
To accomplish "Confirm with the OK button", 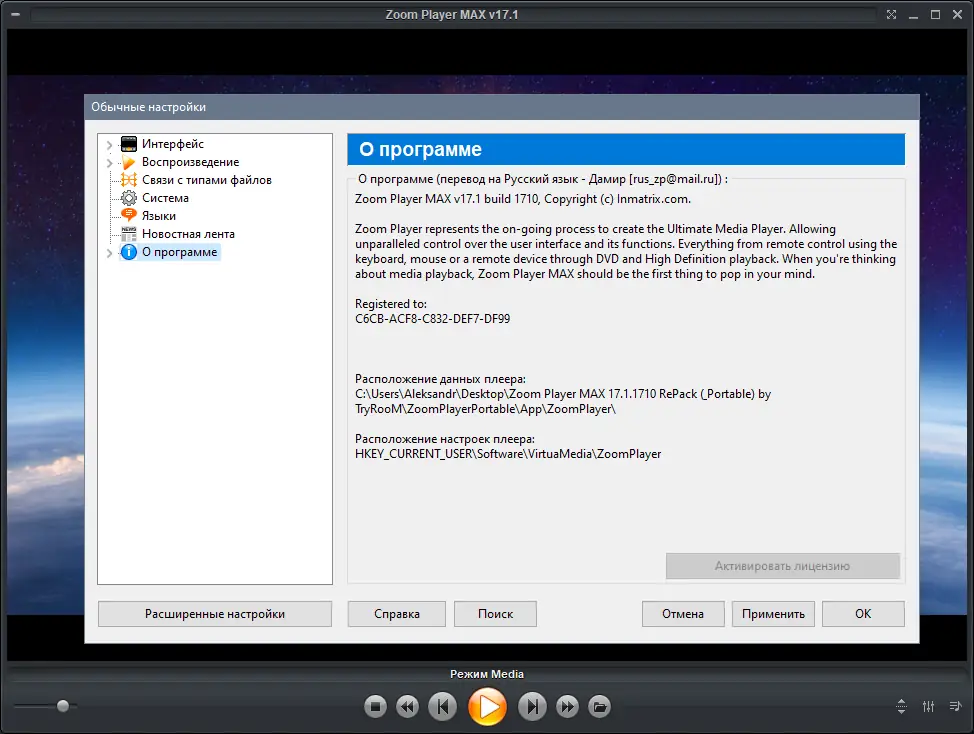I will point(863,614).
